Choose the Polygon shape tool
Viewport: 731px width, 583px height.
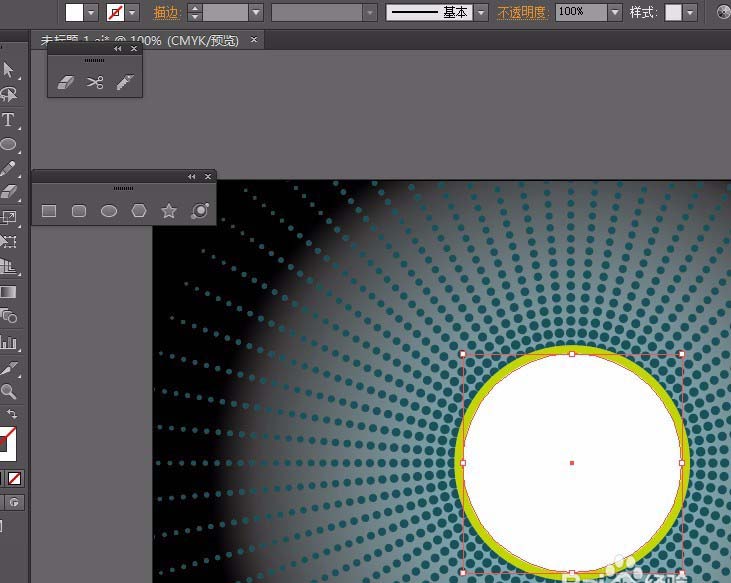[139, 211]
